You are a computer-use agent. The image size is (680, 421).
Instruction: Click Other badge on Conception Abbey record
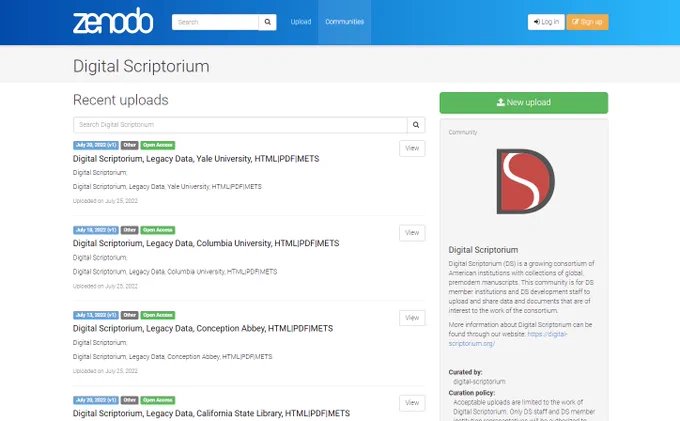tap(129, 315)
